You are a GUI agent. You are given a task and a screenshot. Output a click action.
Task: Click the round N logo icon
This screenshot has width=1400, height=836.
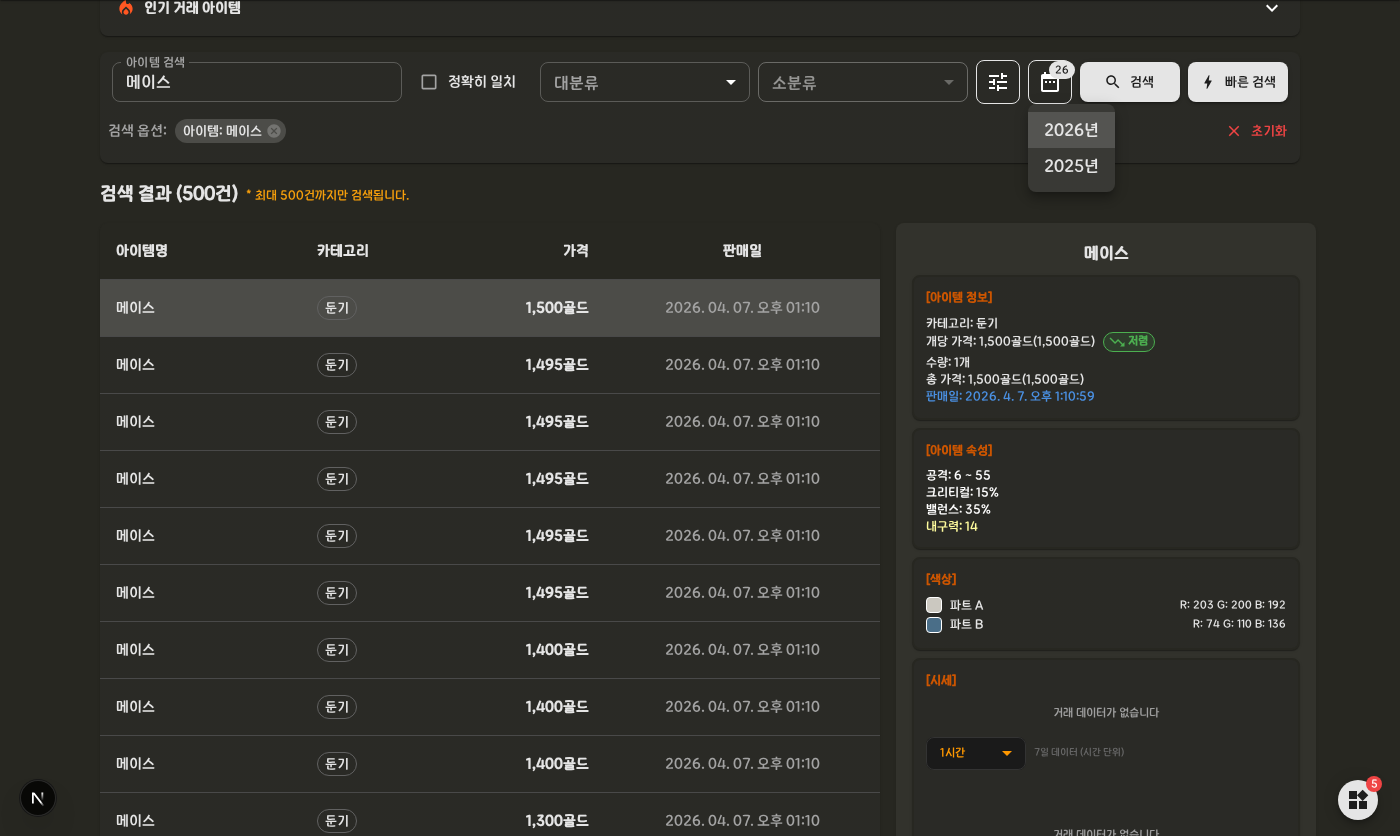(38, 798)
